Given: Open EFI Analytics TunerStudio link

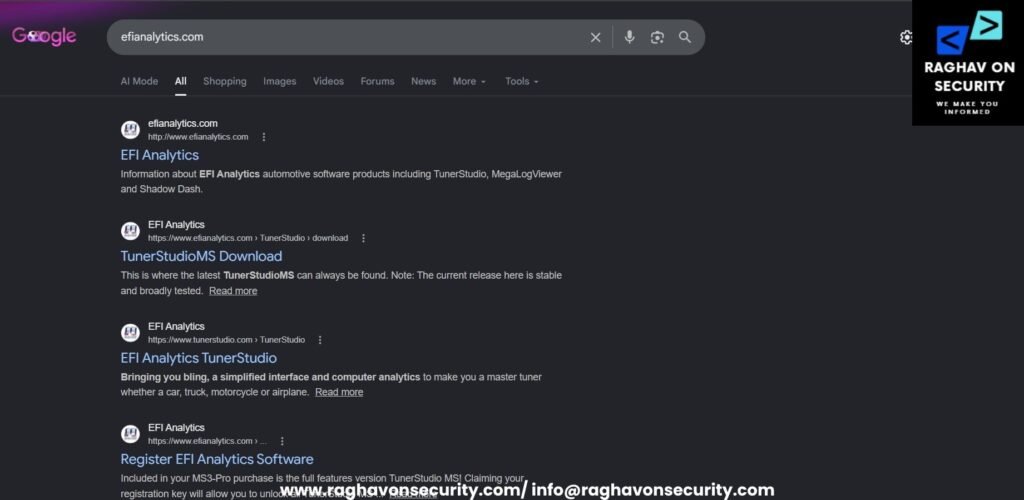Looking at the screenshot, I should click(199, 358).
